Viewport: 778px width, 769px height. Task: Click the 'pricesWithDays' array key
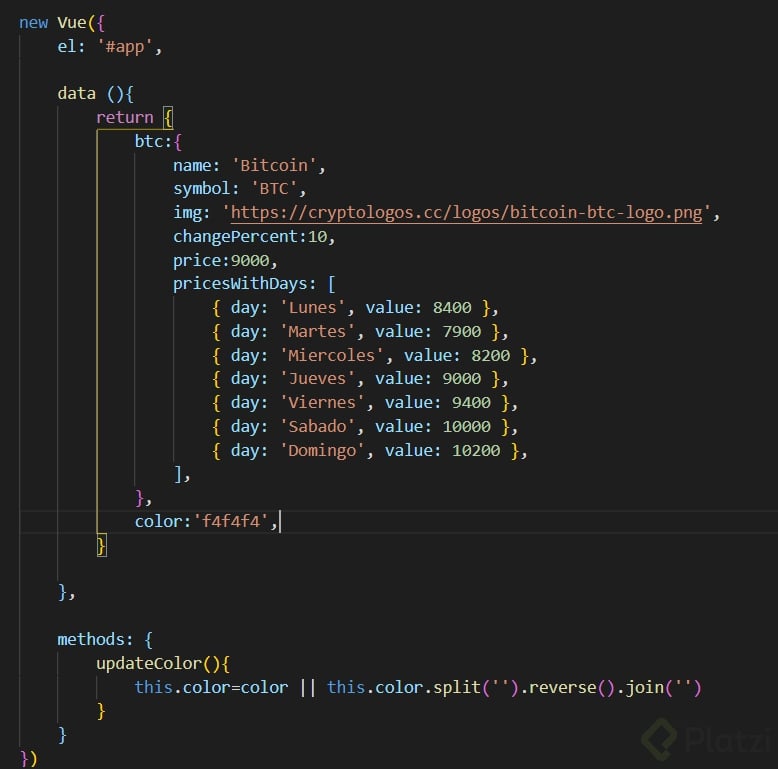tap(241, 284)
